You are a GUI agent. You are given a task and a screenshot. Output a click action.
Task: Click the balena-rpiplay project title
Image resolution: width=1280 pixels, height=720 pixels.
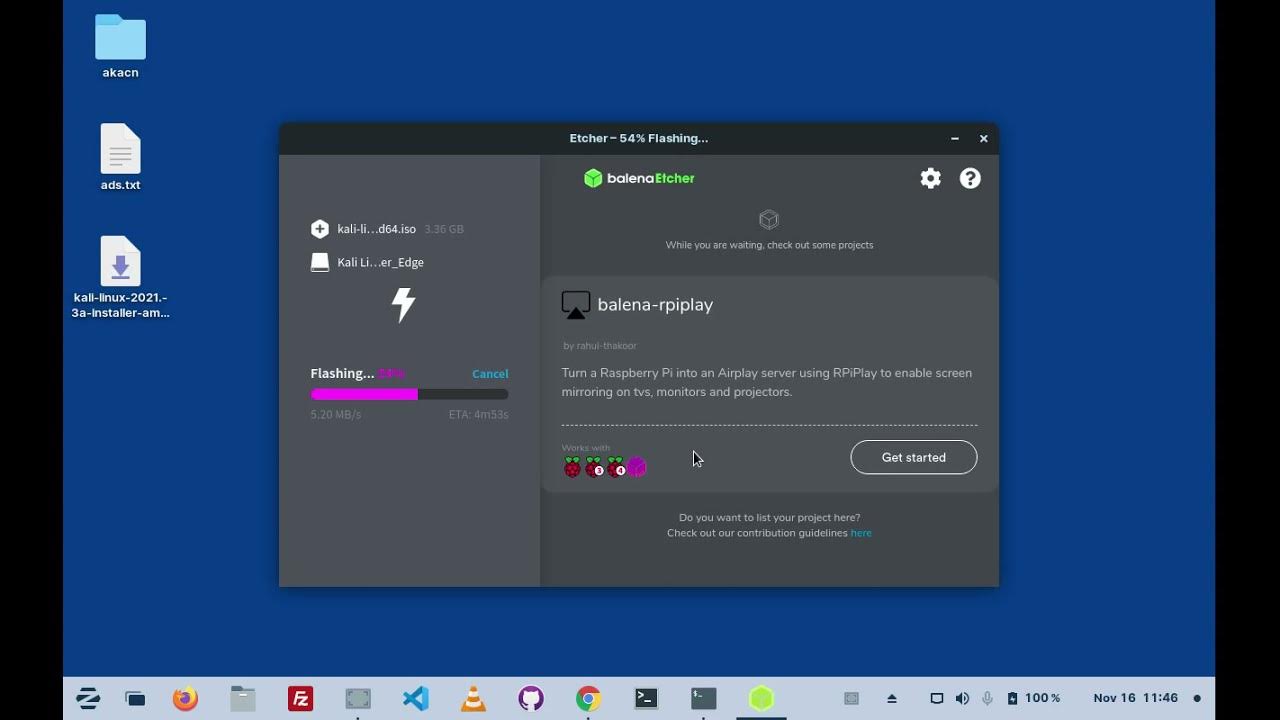[655, 305]
